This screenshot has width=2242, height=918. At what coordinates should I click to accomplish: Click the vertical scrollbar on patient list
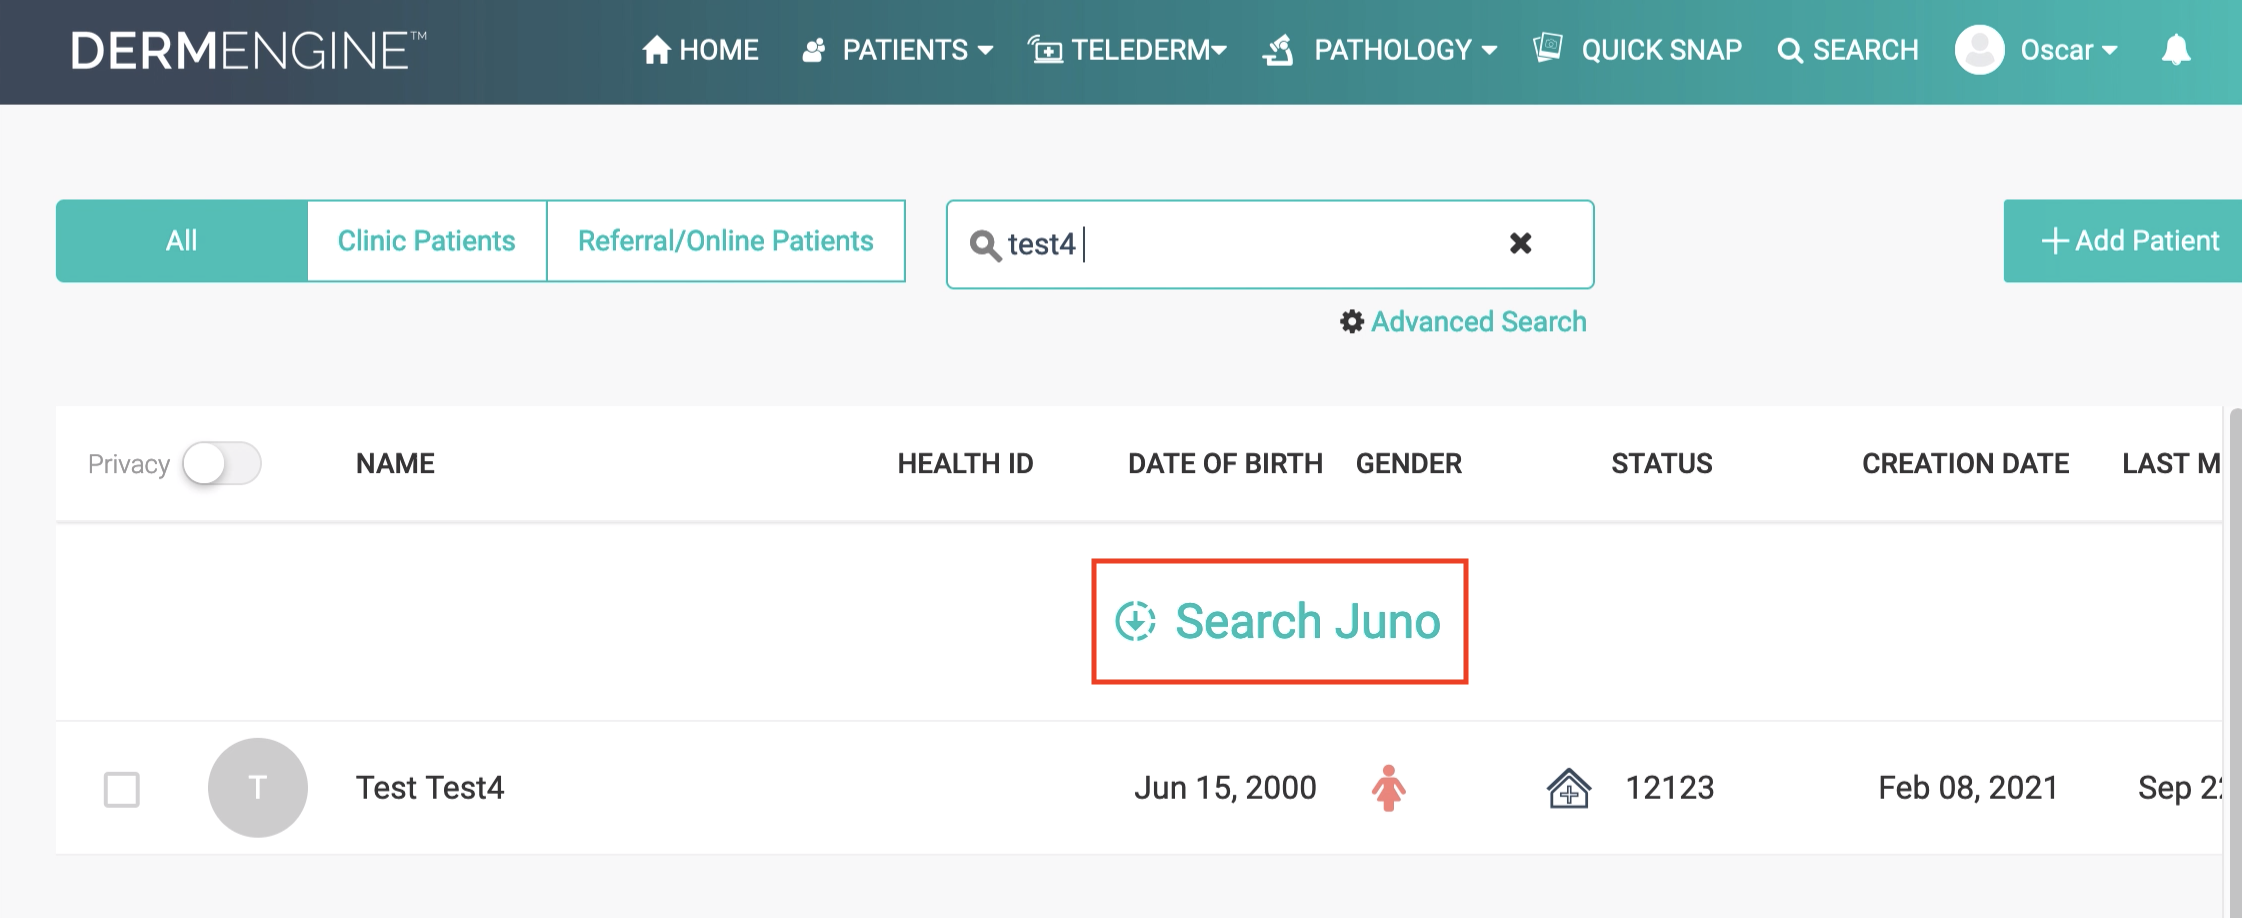[2234, 660]
